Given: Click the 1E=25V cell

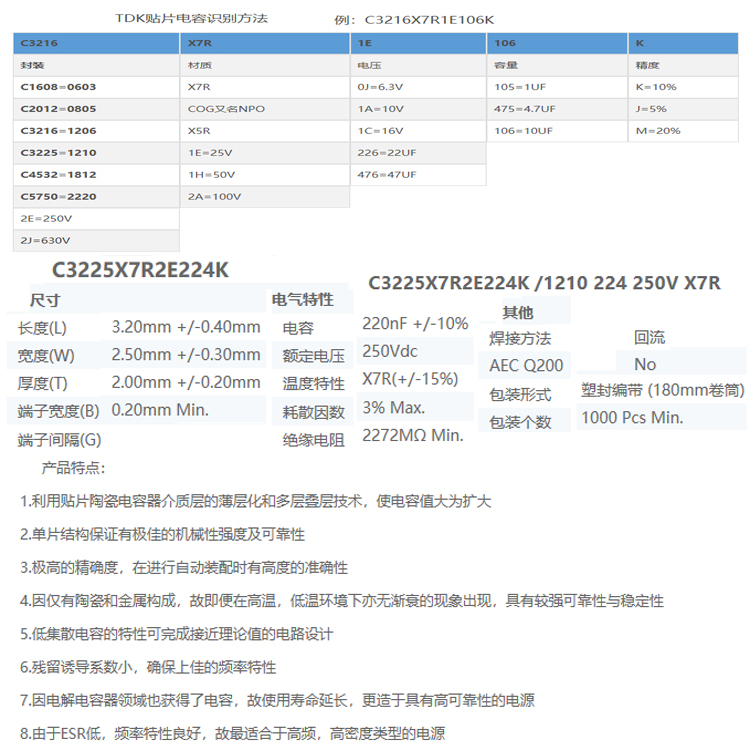Looking at the screenshot, I should 265,153.
